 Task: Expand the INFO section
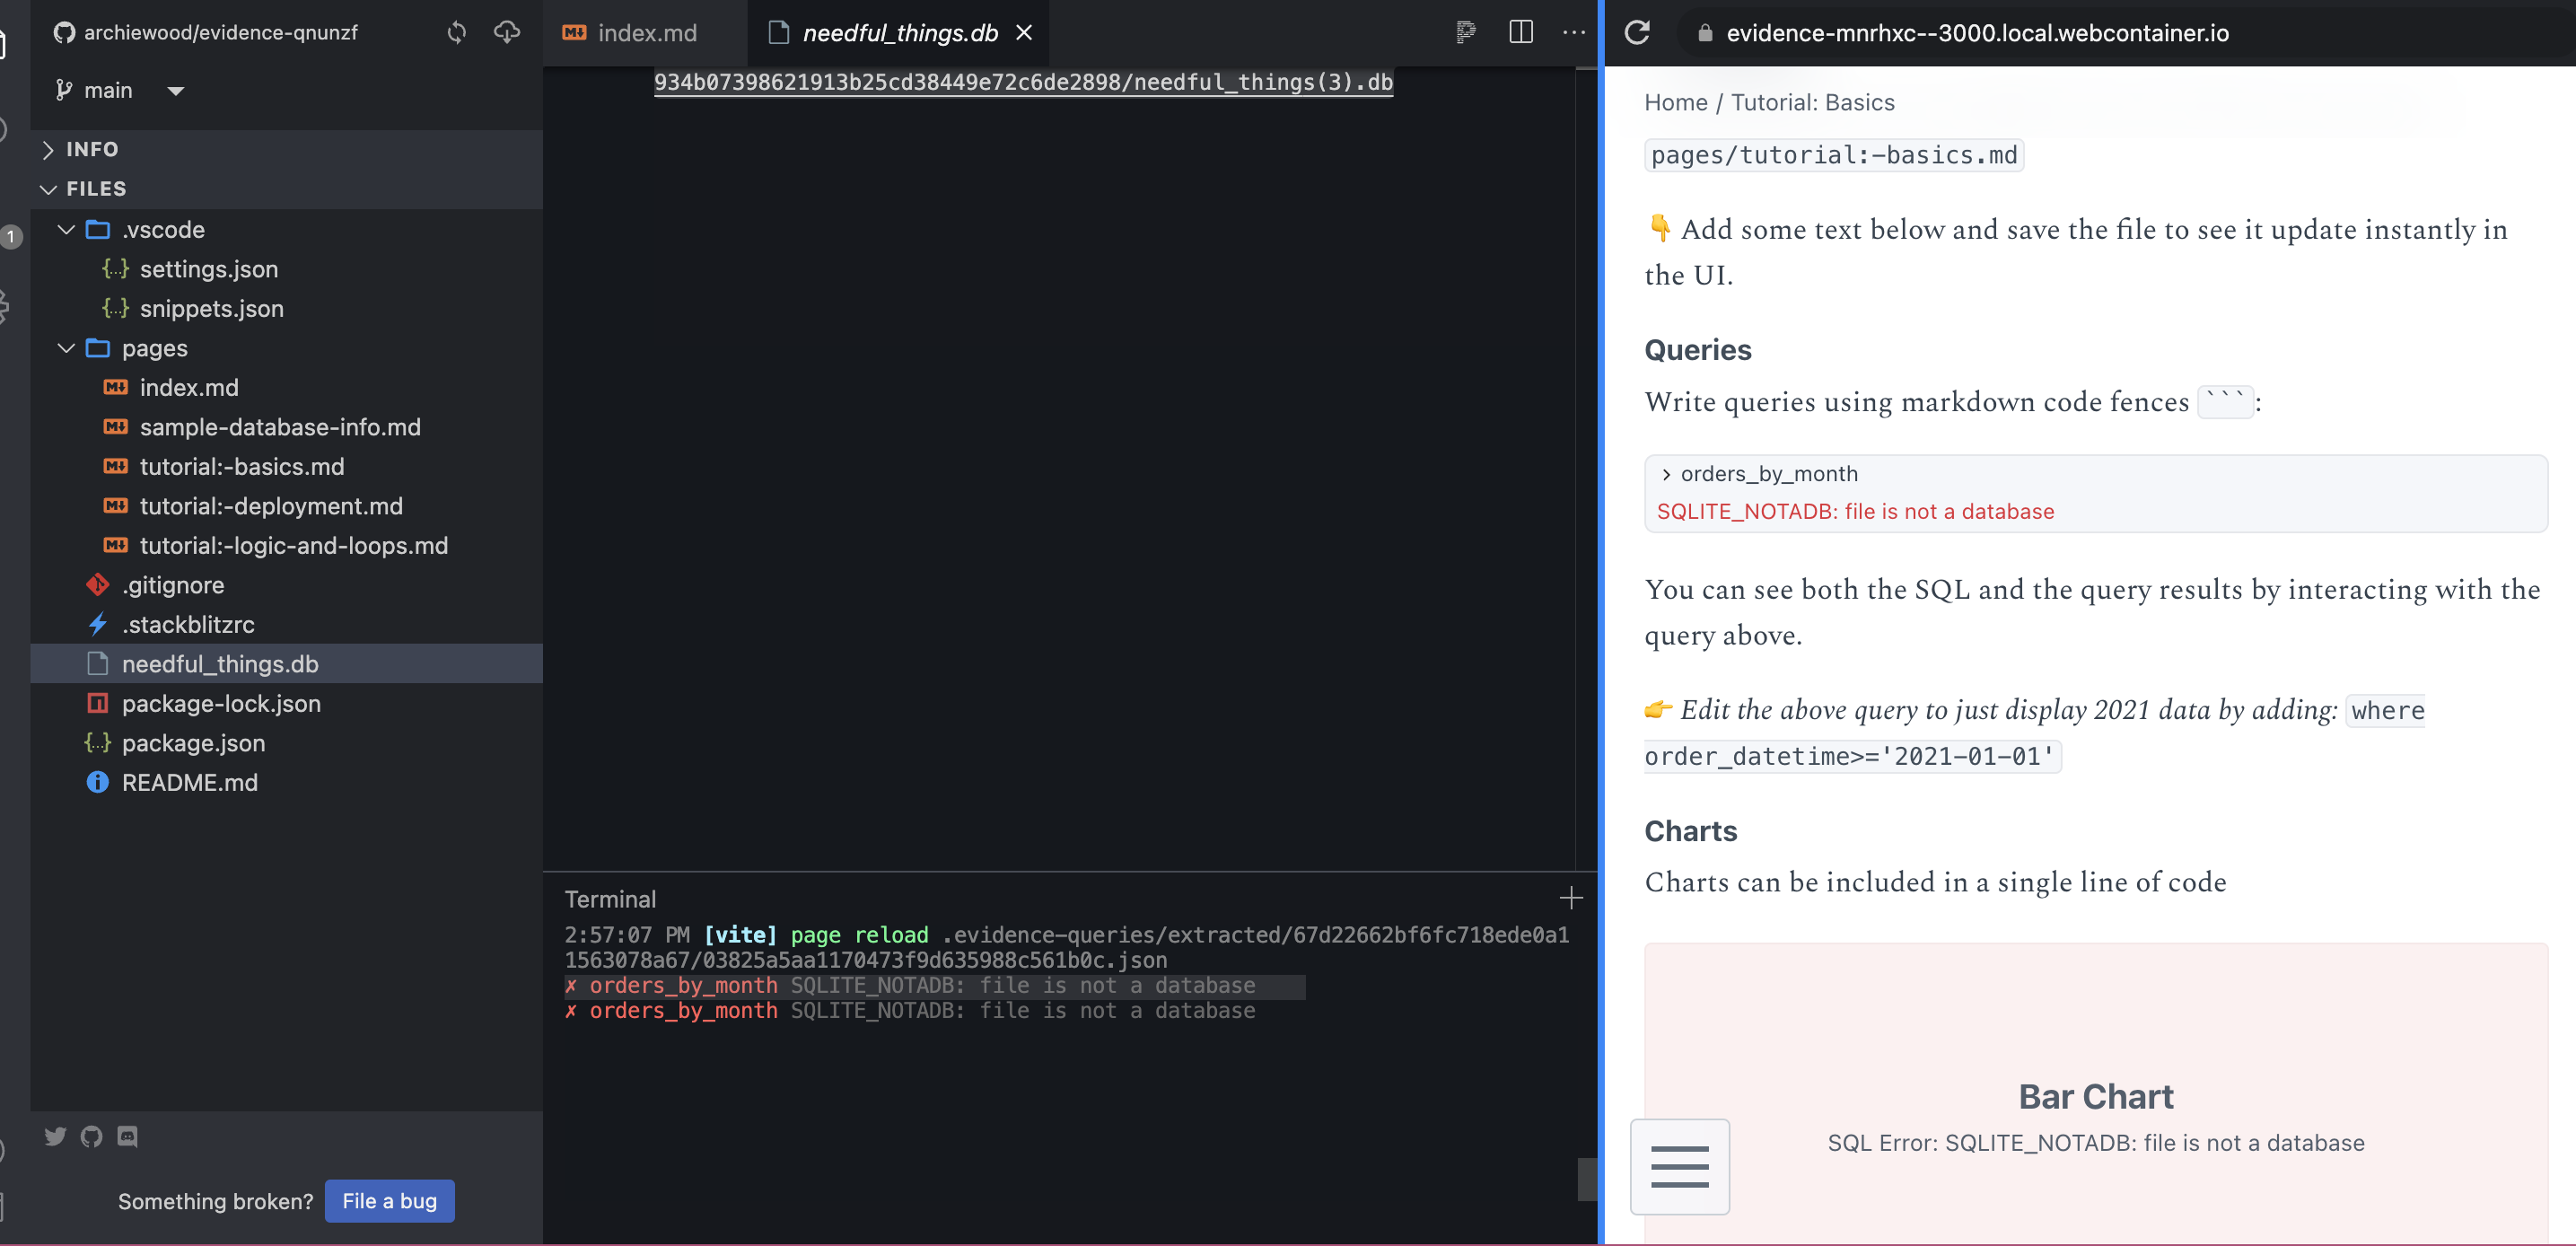(x=47, y=149)
